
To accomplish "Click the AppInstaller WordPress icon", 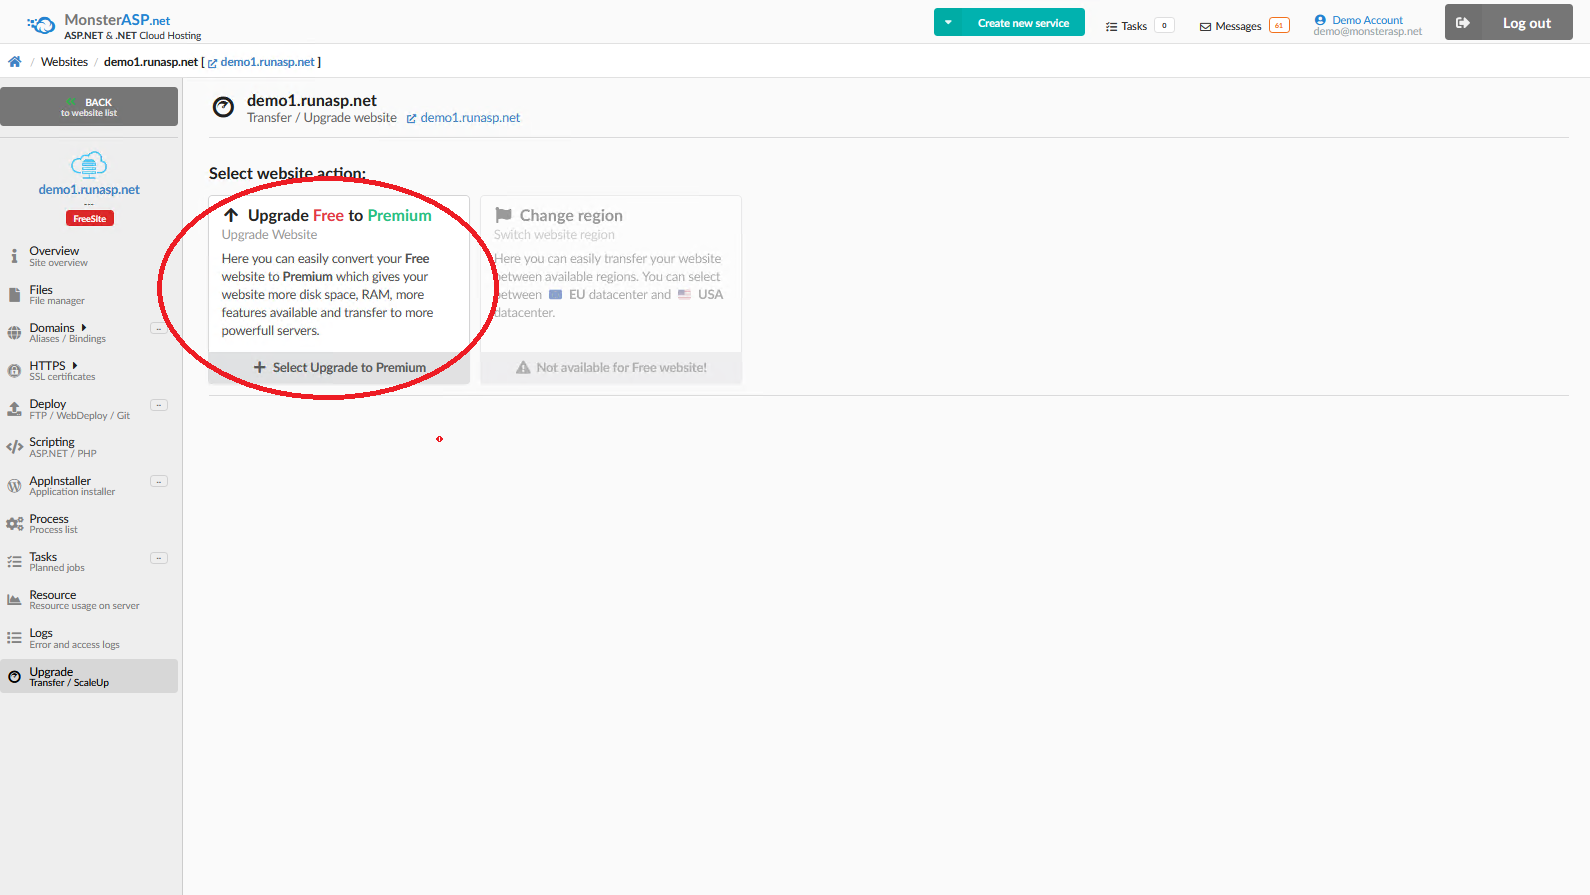I will pos(14,486).
